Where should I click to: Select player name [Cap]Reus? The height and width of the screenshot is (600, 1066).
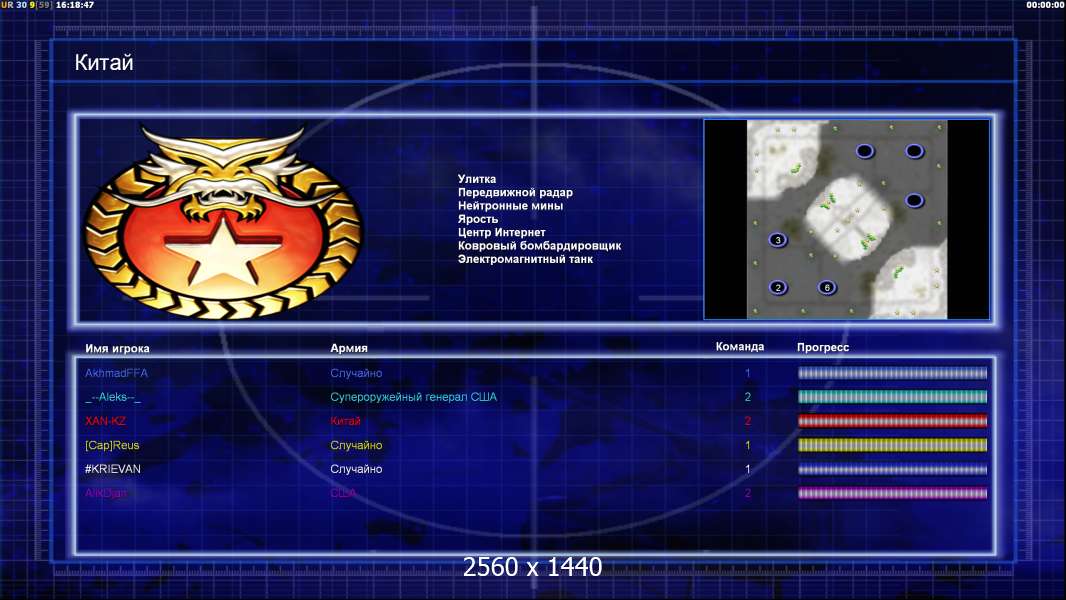112,445
